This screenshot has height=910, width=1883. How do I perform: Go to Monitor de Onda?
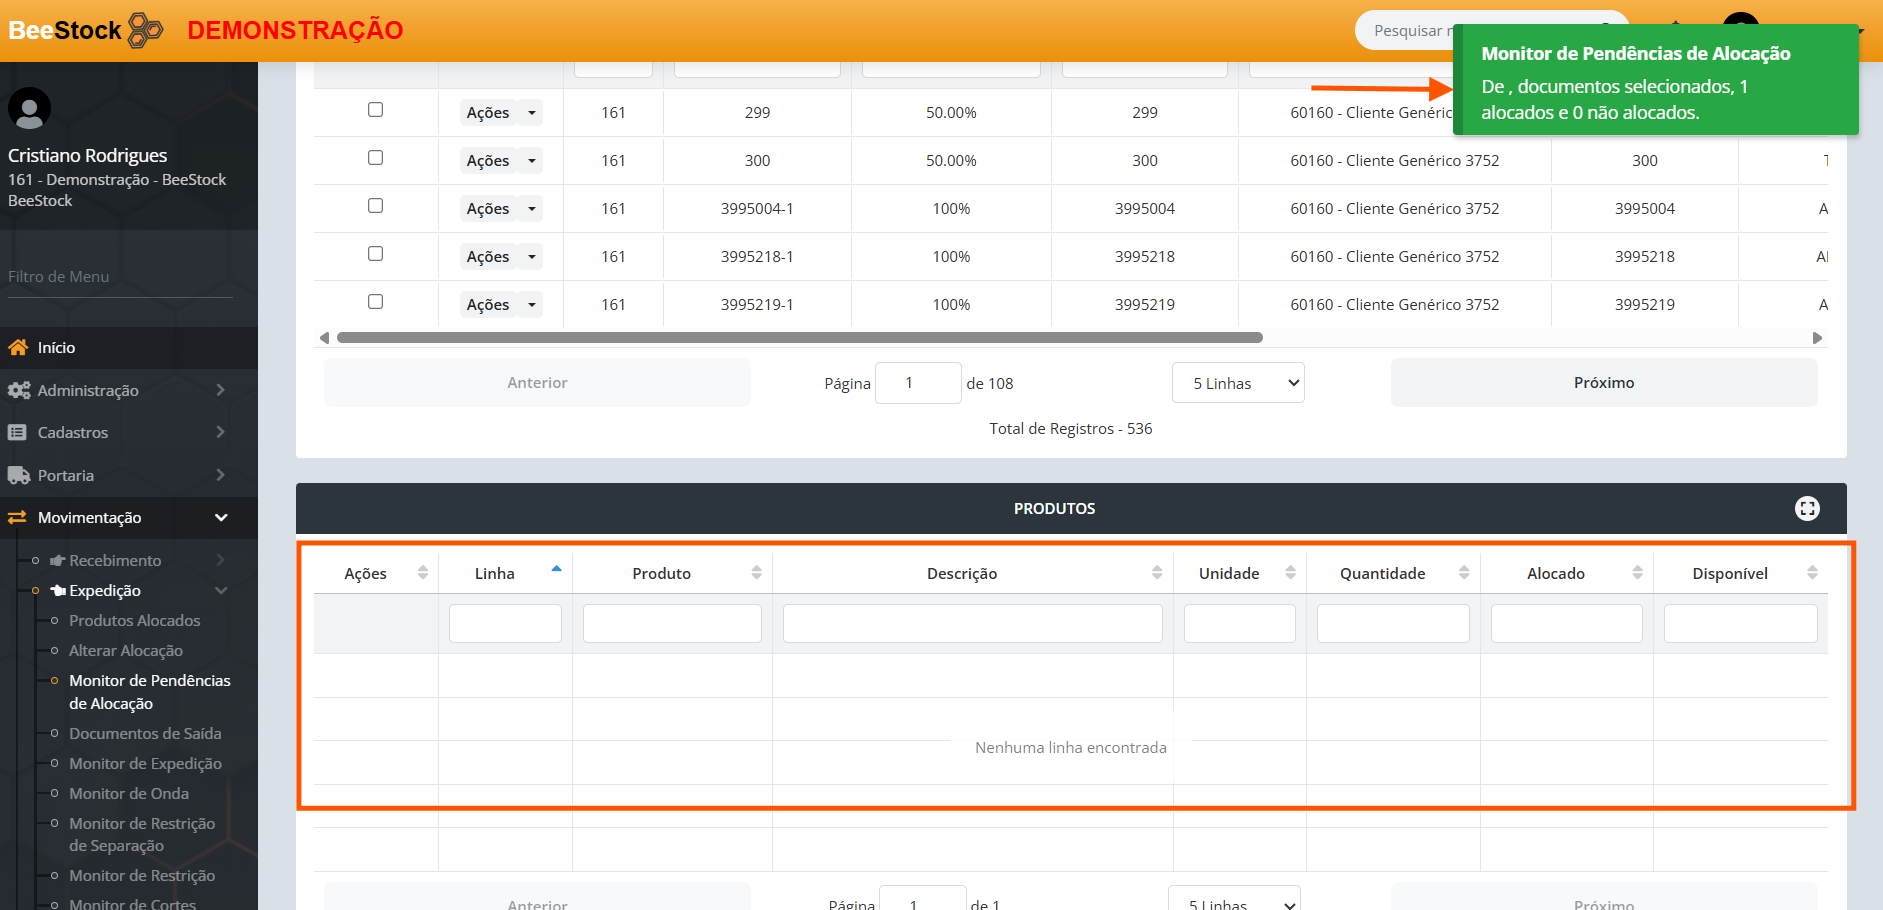pyautogui.click(x=129, y=793)
